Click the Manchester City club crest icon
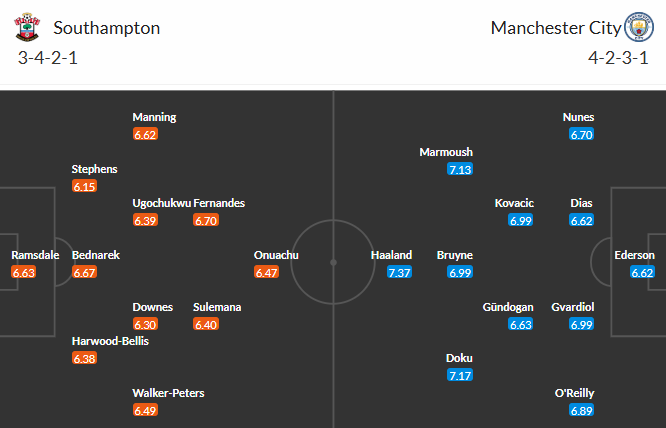The width and height of the screenshot is (666, 428). coord(639,27)
